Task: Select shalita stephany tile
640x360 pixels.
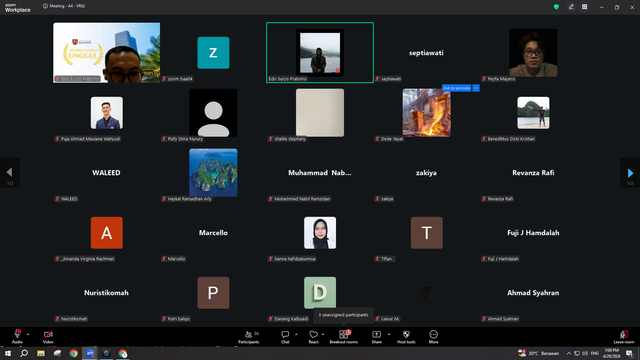Action: (x=320, y=113)
